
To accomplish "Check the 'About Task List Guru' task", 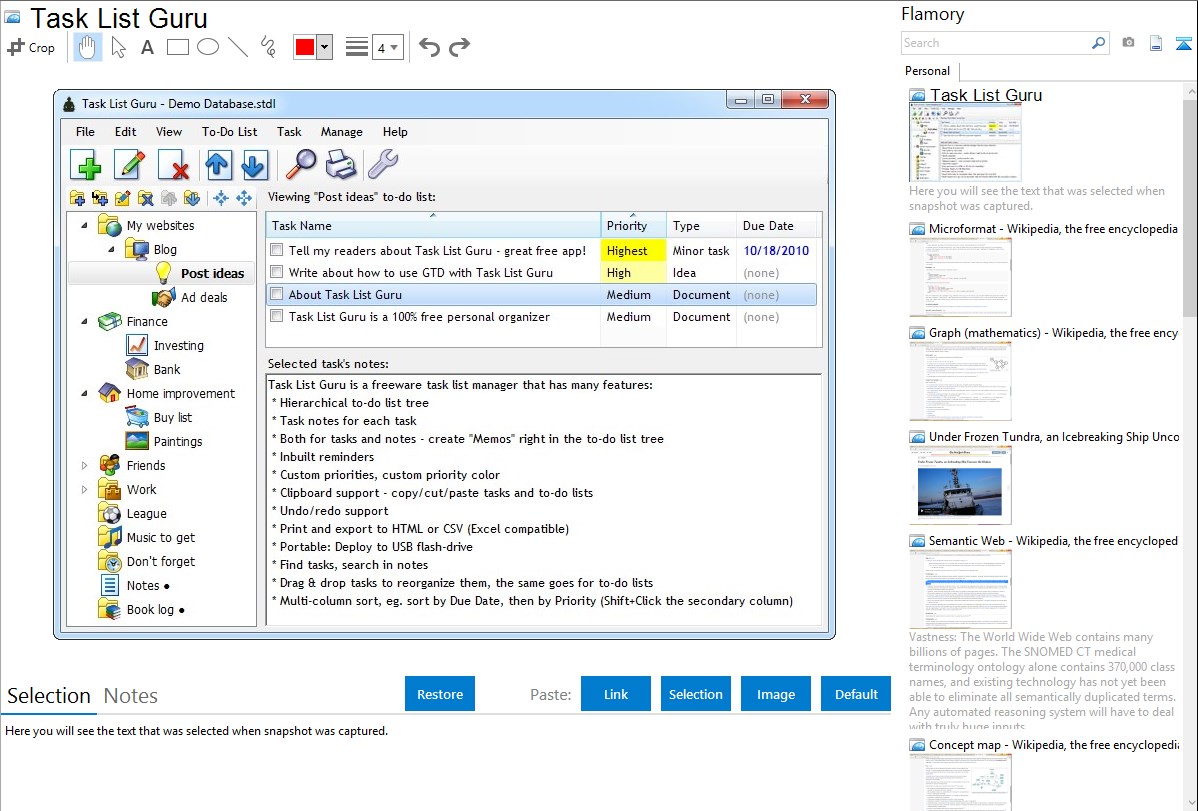I will click(277, 295).
